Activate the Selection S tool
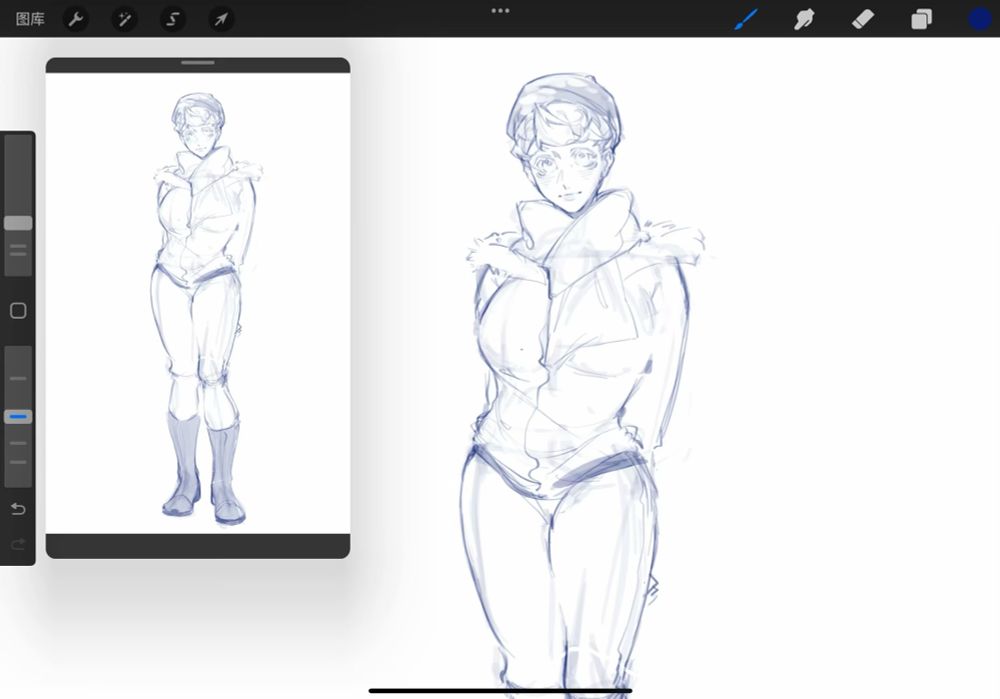The image size is (1000, 699). point(173,19)
